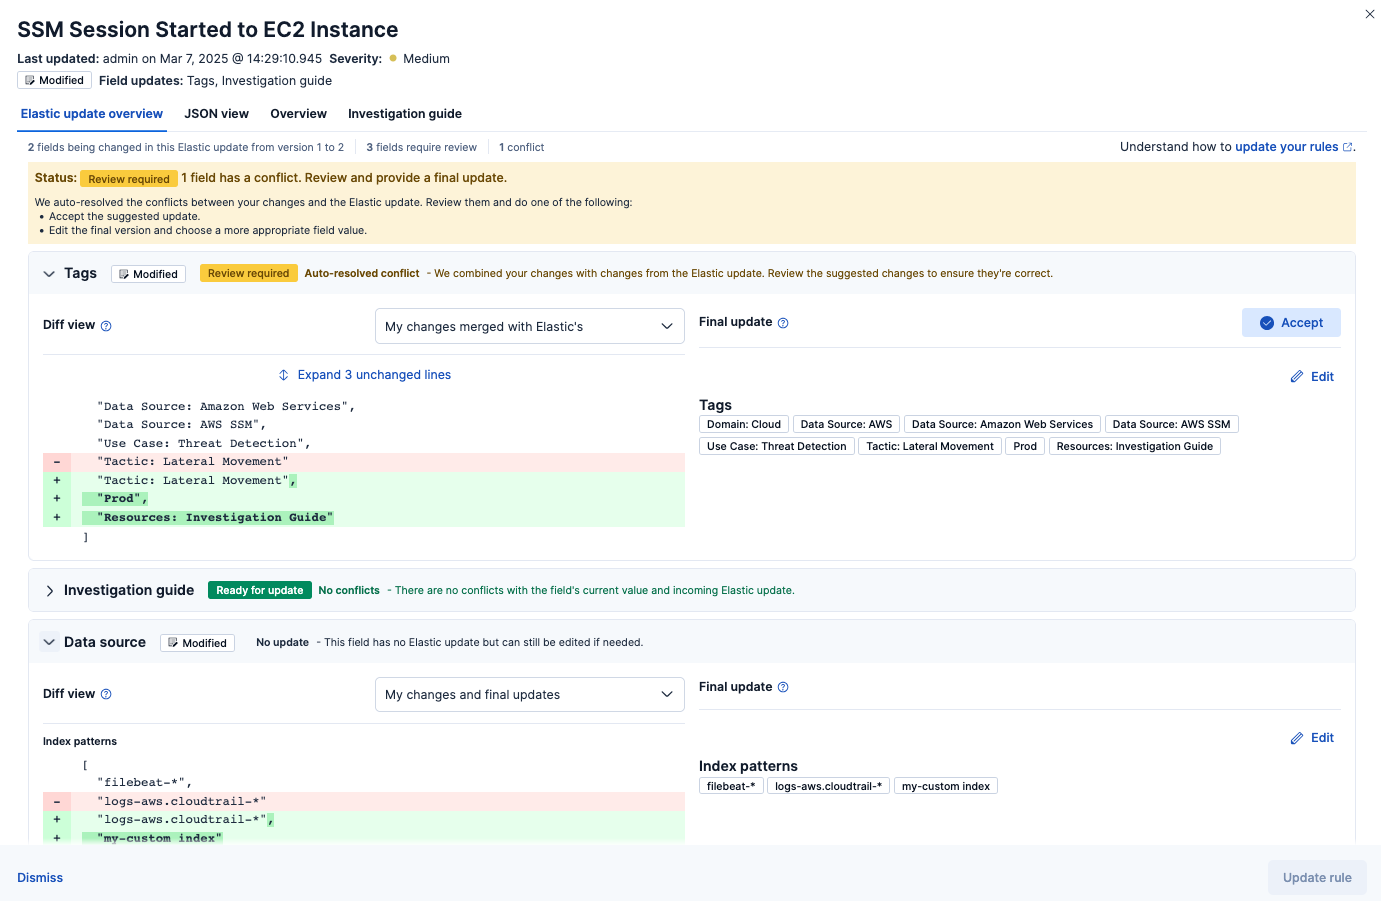Click the SSM Session Started to EC2 Instance title
Image resolution: width=1381 pixels, height=901 pixels.
point(208,30)
